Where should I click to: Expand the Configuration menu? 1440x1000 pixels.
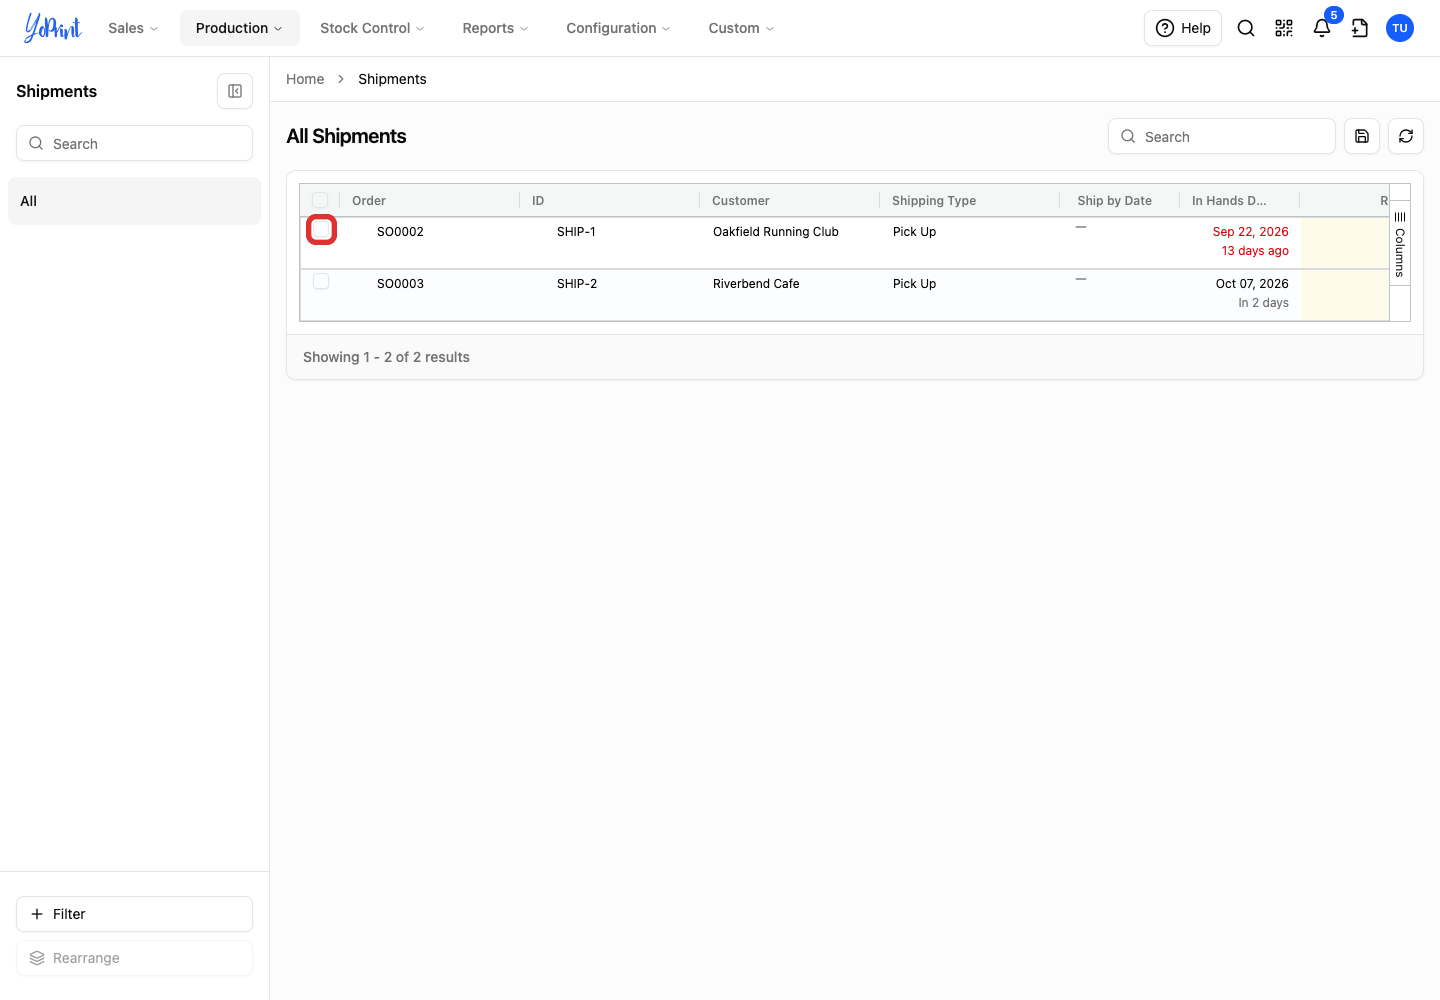tap(618, 28)
